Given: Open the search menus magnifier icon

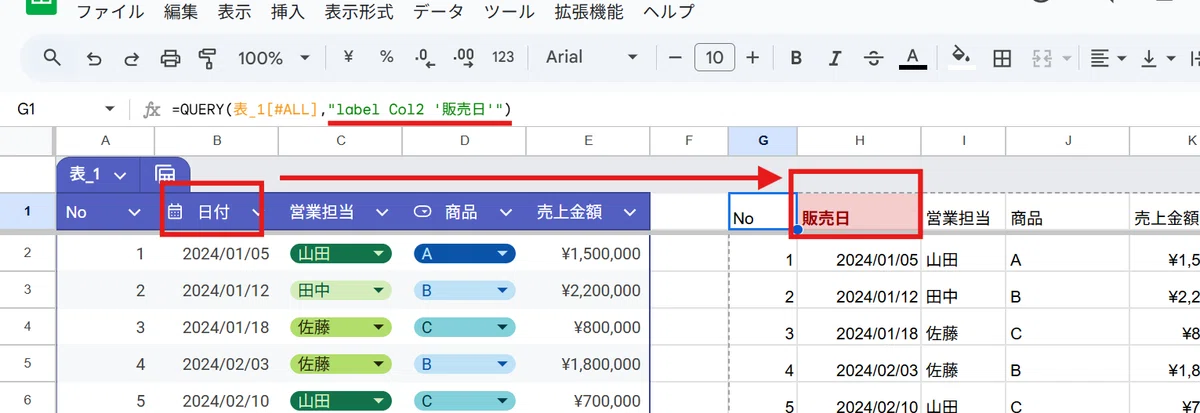Looking at the screenshot, I should [53, 58].
